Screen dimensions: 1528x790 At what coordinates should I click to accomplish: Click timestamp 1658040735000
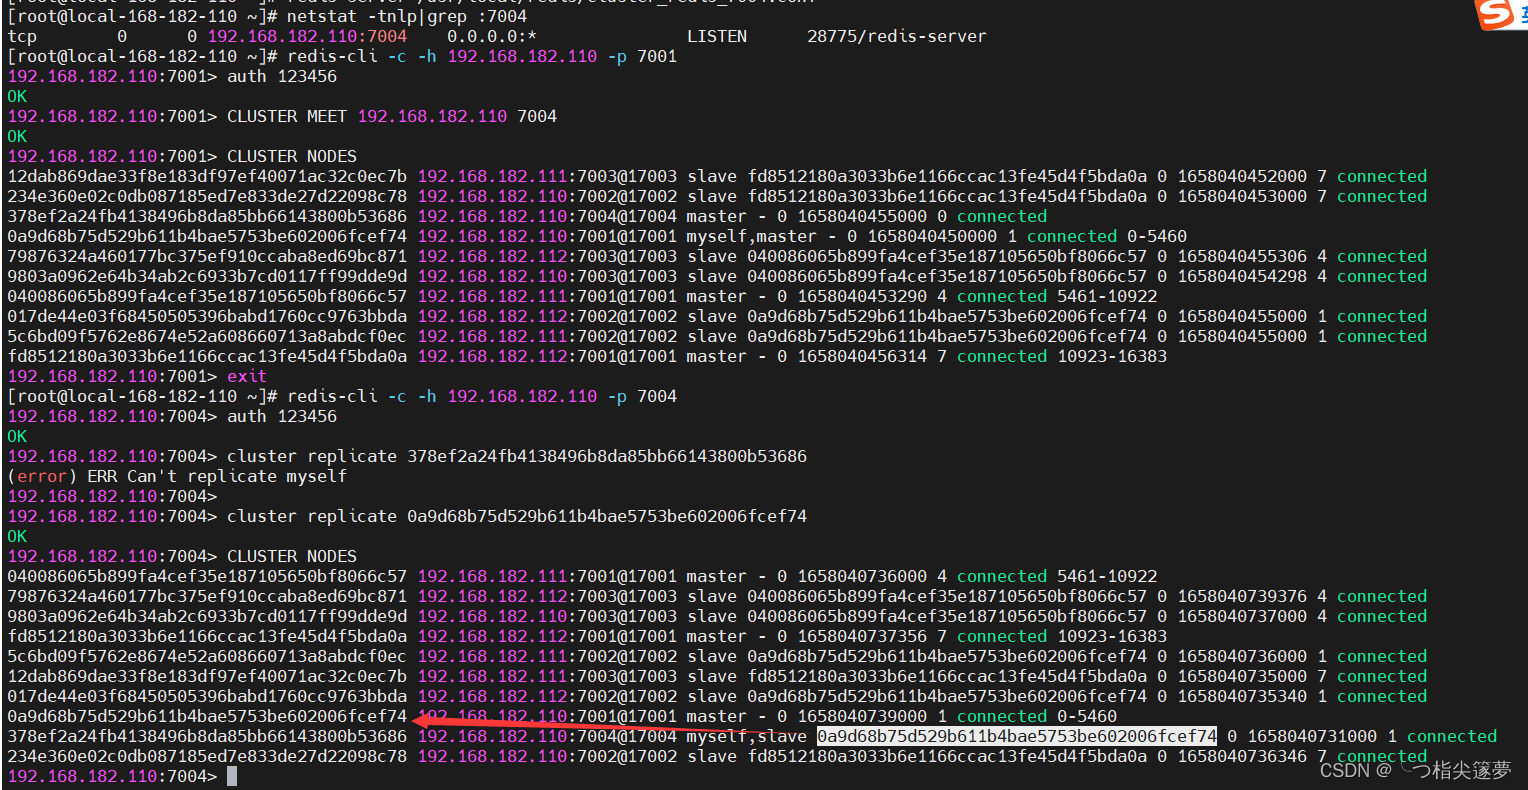(x=1242, y=676)
